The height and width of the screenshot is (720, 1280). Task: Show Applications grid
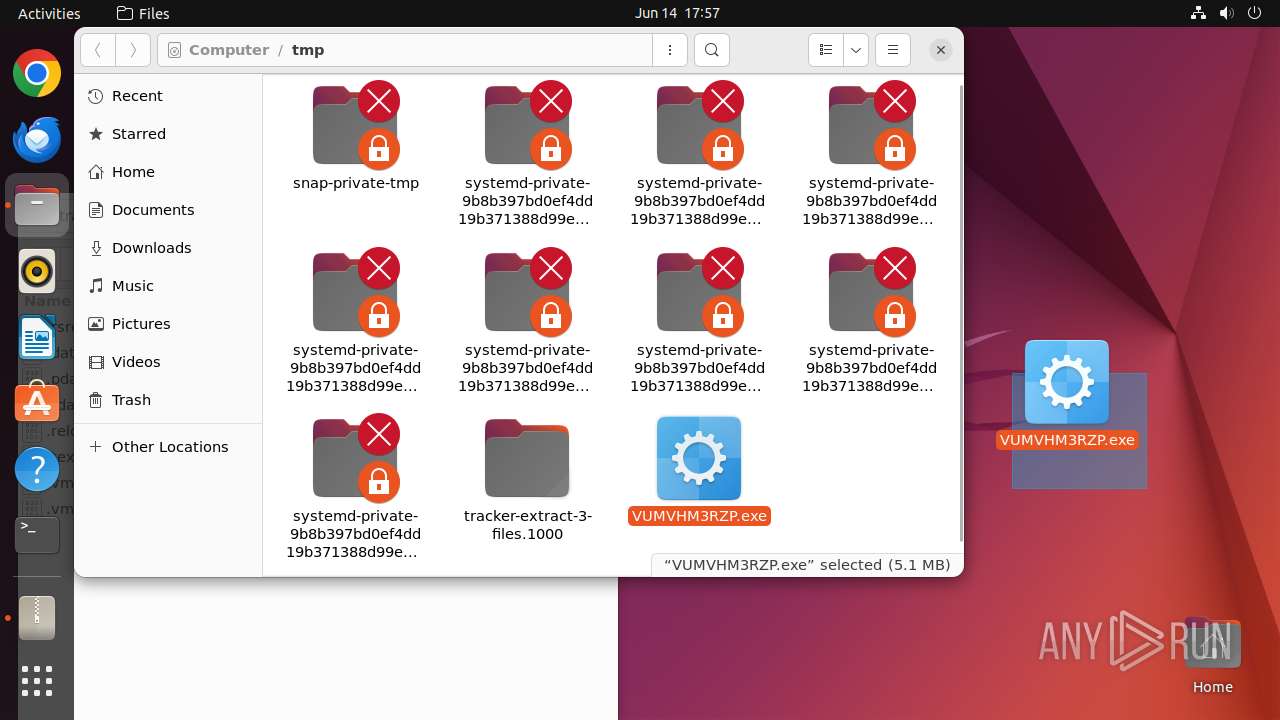coord(37,681)
